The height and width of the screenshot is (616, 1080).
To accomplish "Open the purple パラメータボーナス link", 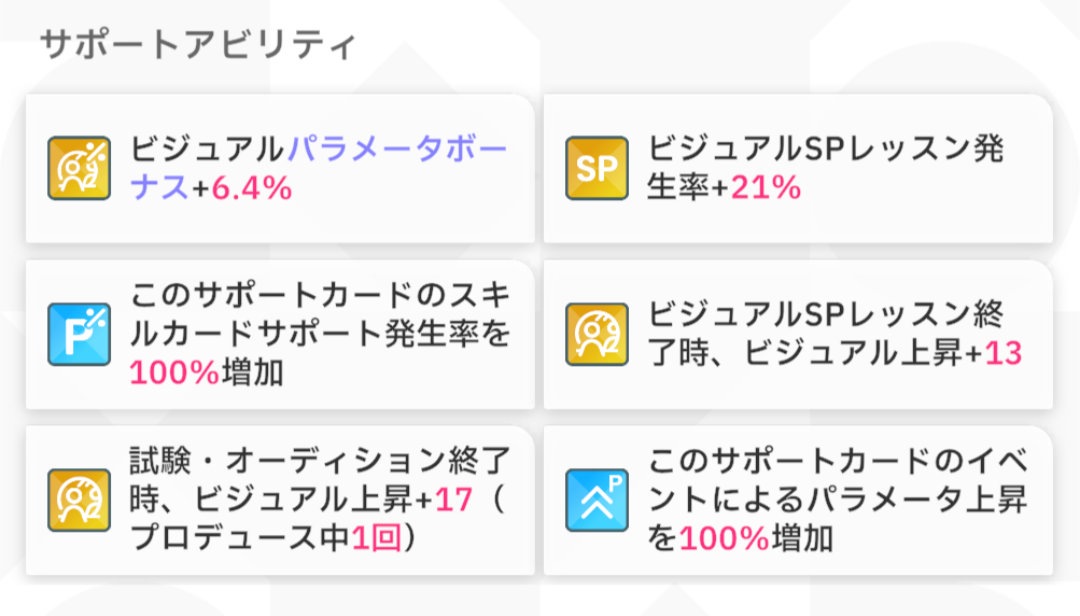I will (396, 151).
